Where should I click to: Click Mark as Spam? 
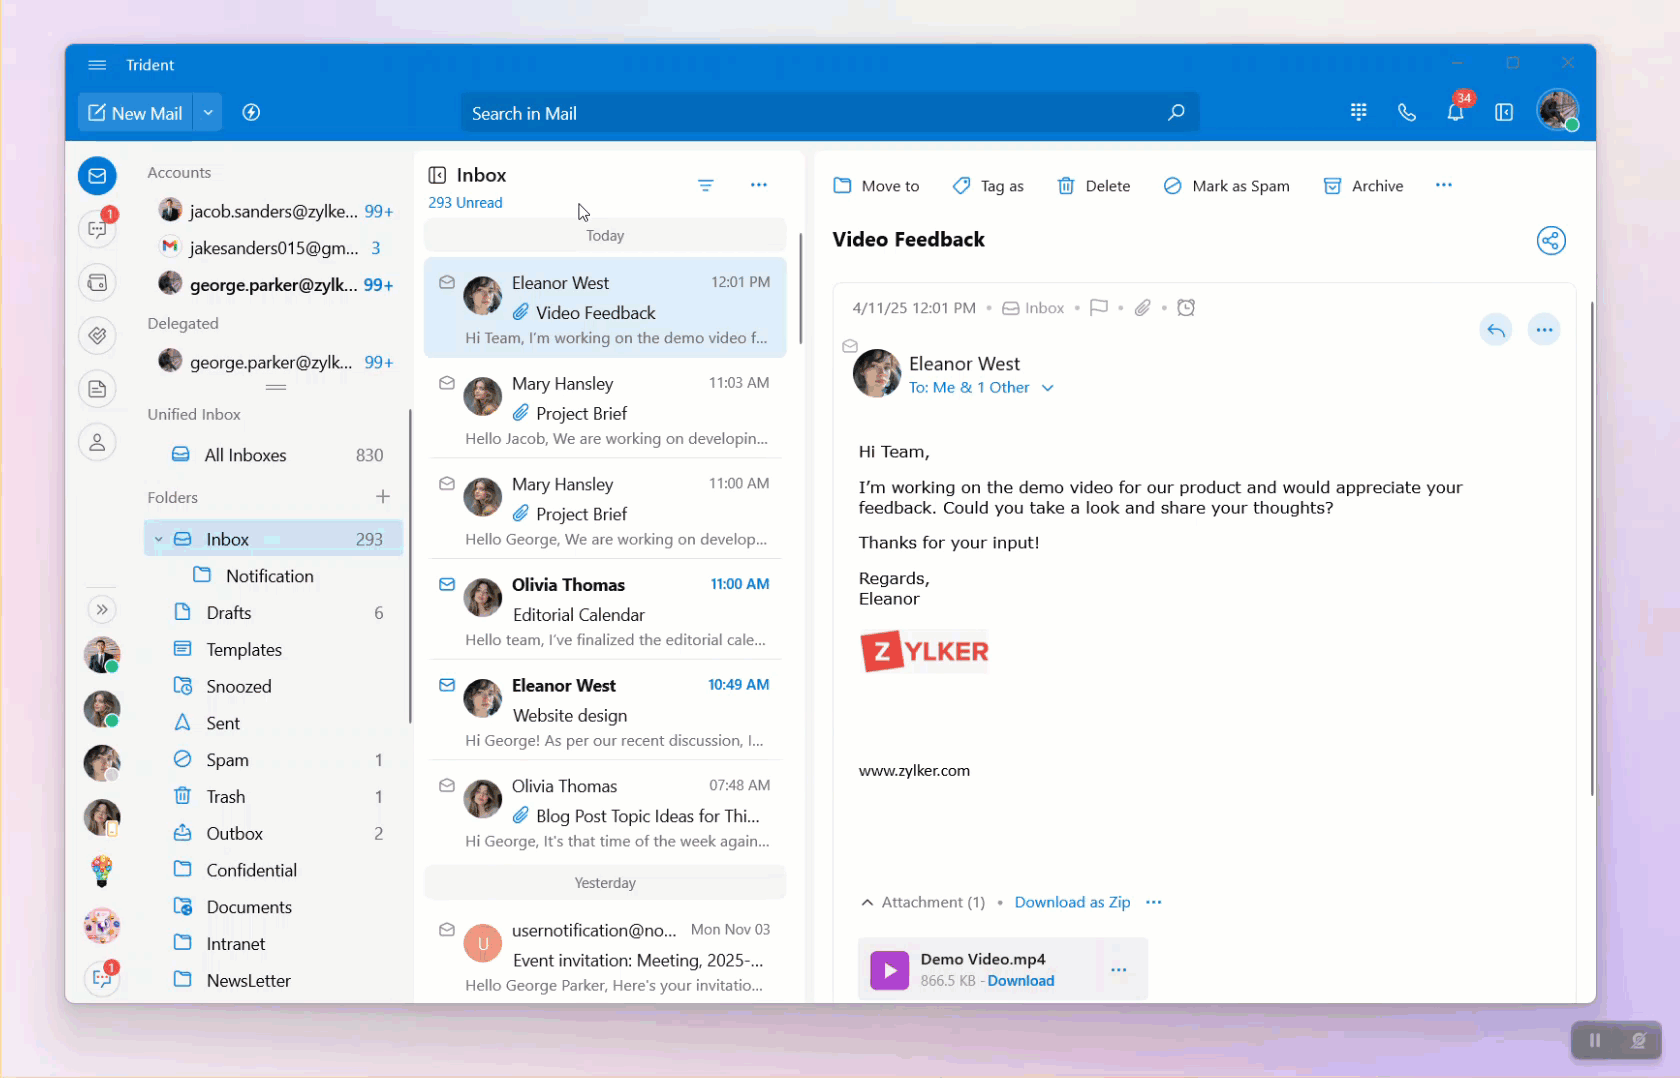[1227, 186]
